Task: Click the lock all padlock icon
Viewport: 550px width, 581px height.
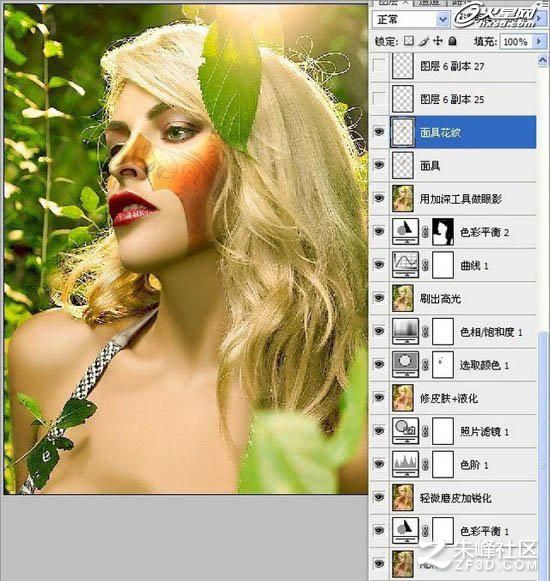Action: (x=453, y=41)
